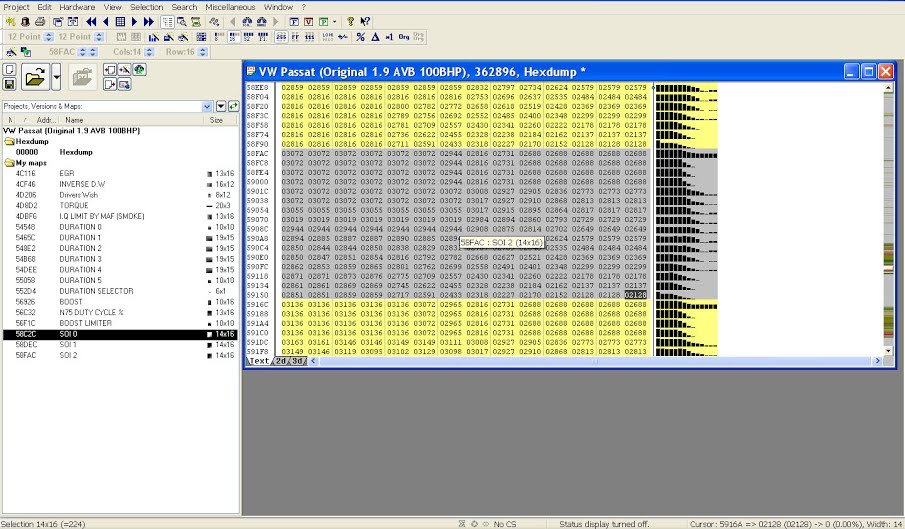Toggle the Org original values button
The width and height of the screenshot is (905, 529).
tap(403, 37)
